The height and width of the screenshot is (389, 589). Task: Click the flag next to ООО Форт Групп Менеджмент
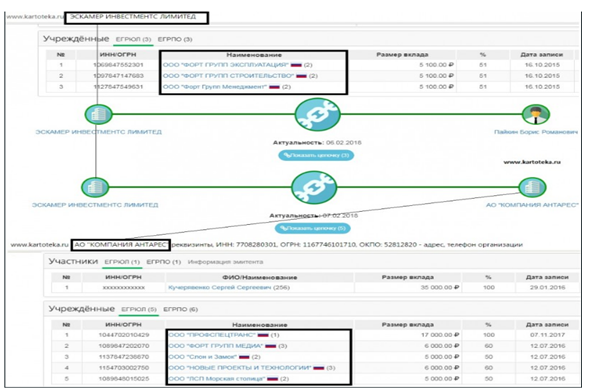(x=274, y=87)
